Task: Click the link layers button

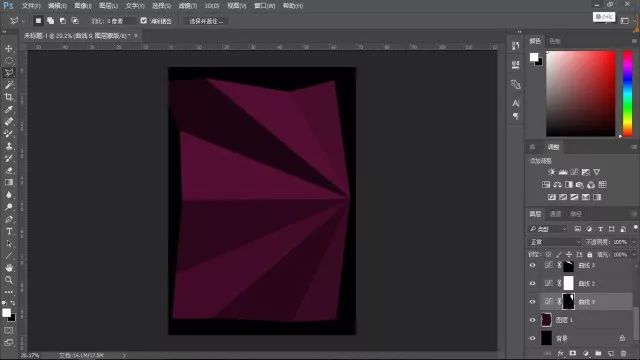Action: point(548,353)
